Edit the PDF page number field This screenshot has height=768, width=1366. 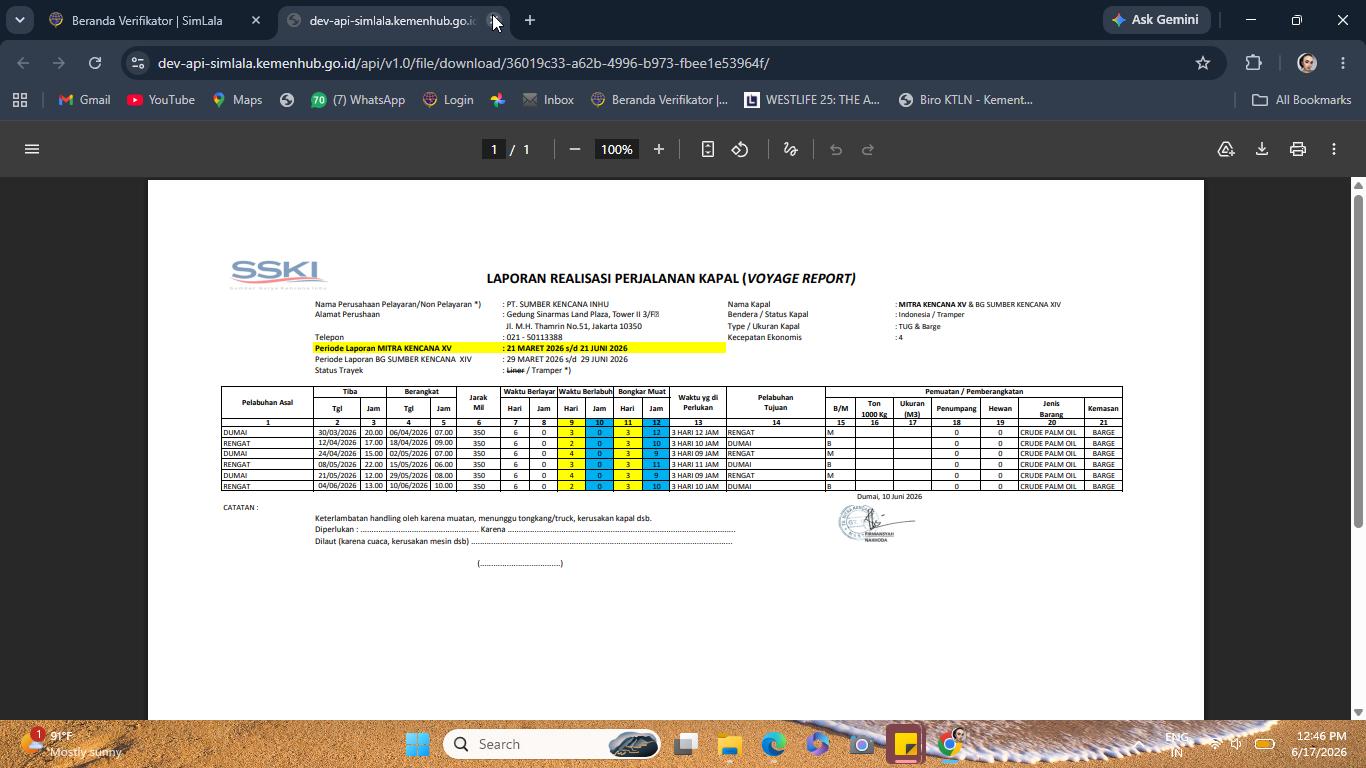[493, 149]
